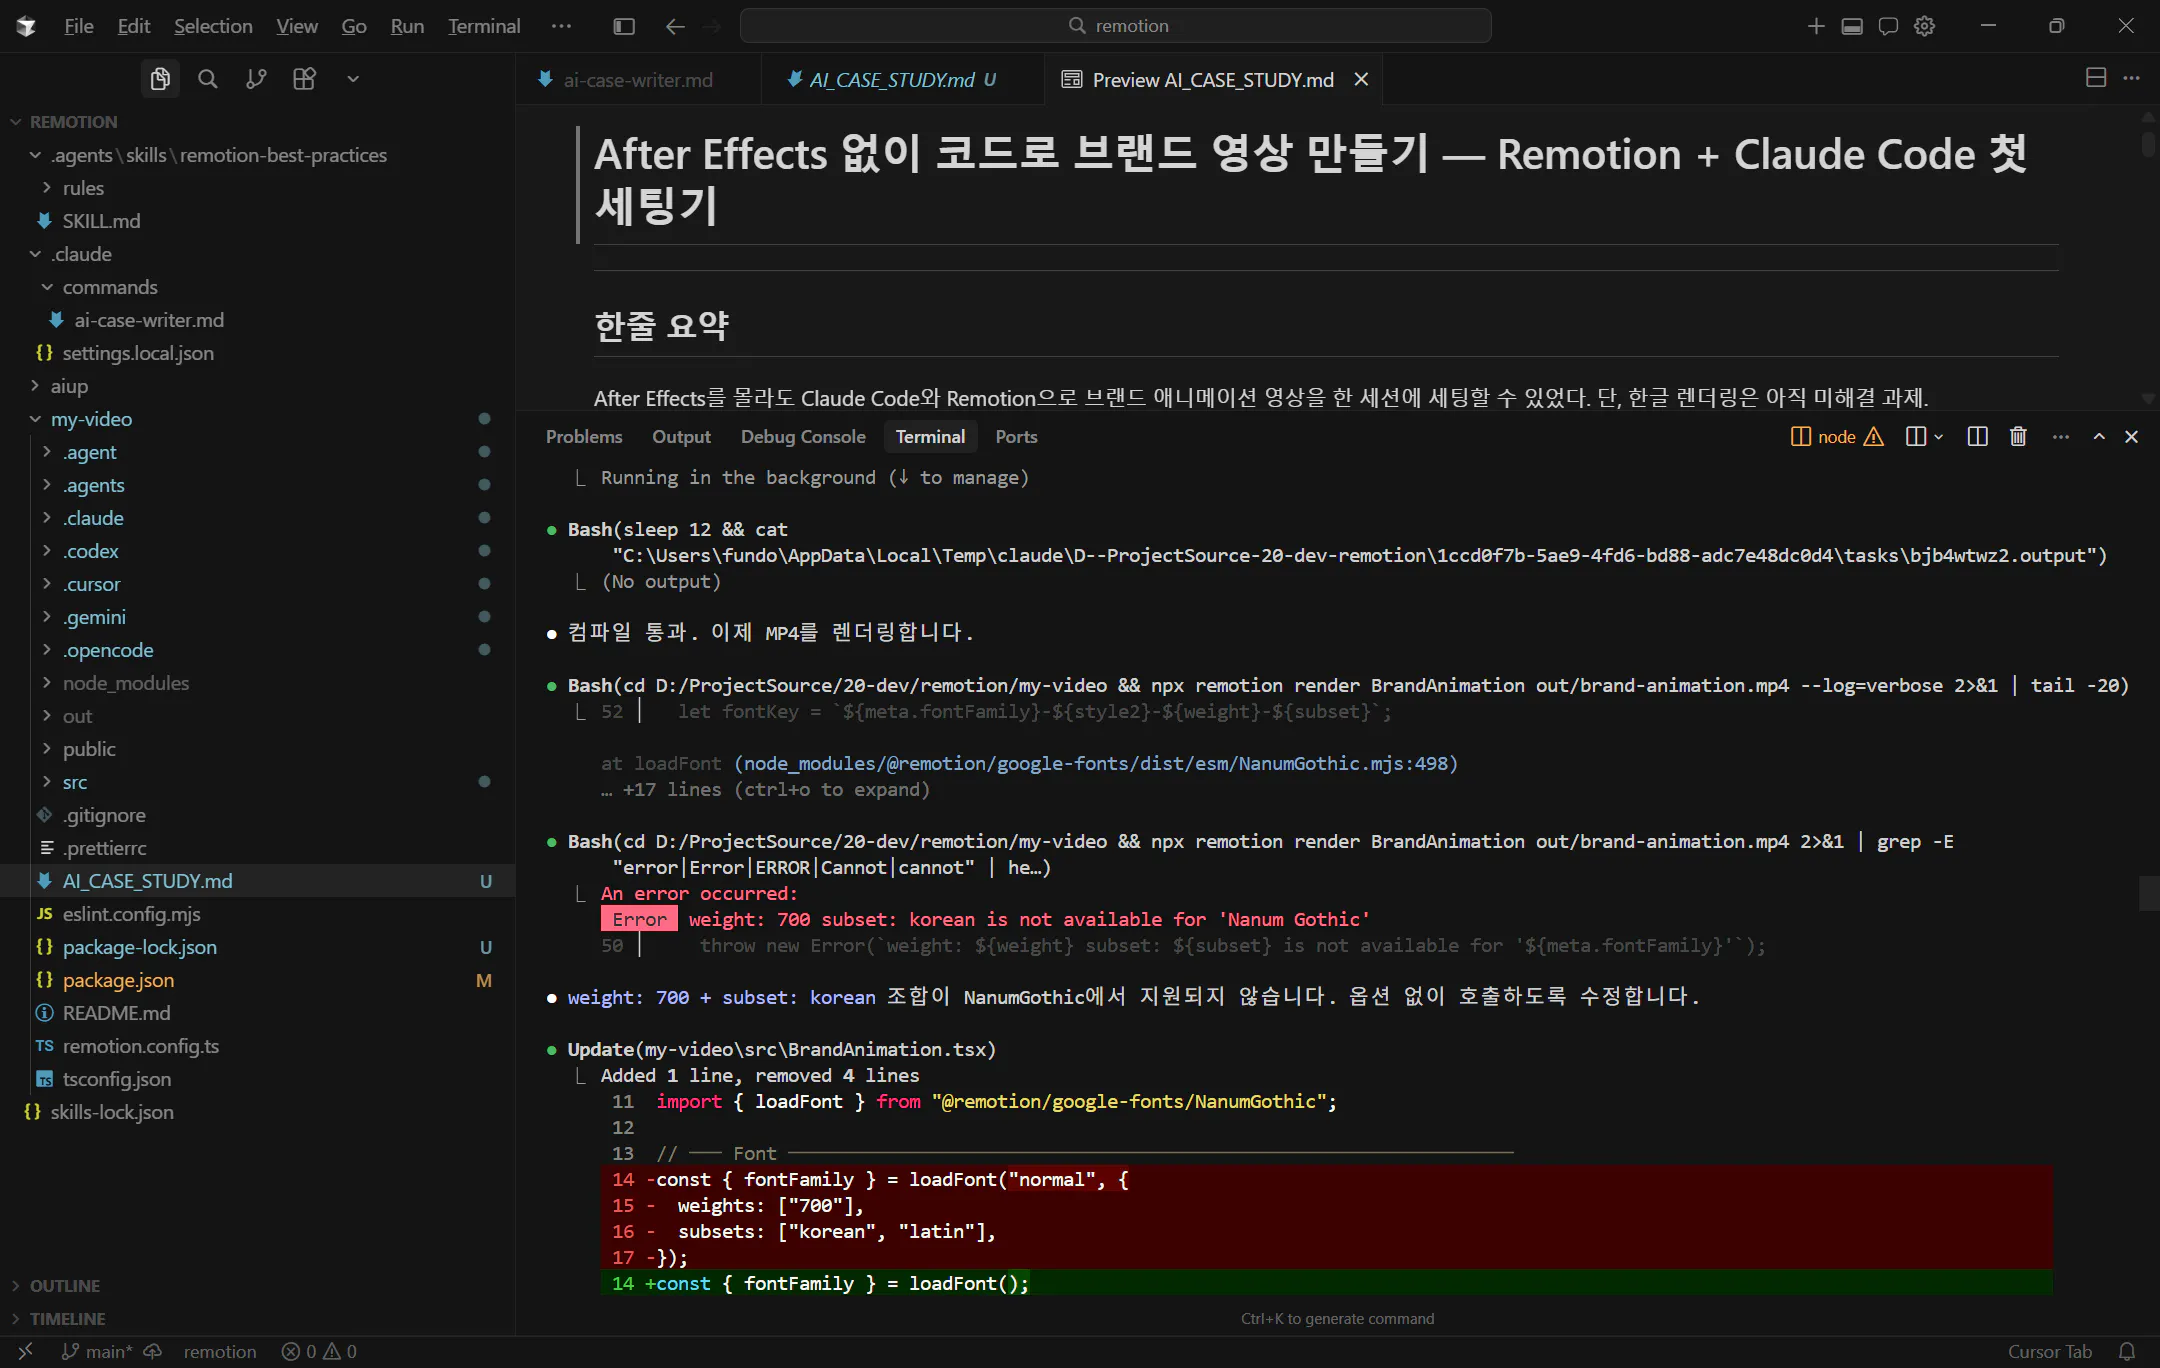Open the notifications bell icon
2160x1368 pixels.
(x=2127, y=1351)
